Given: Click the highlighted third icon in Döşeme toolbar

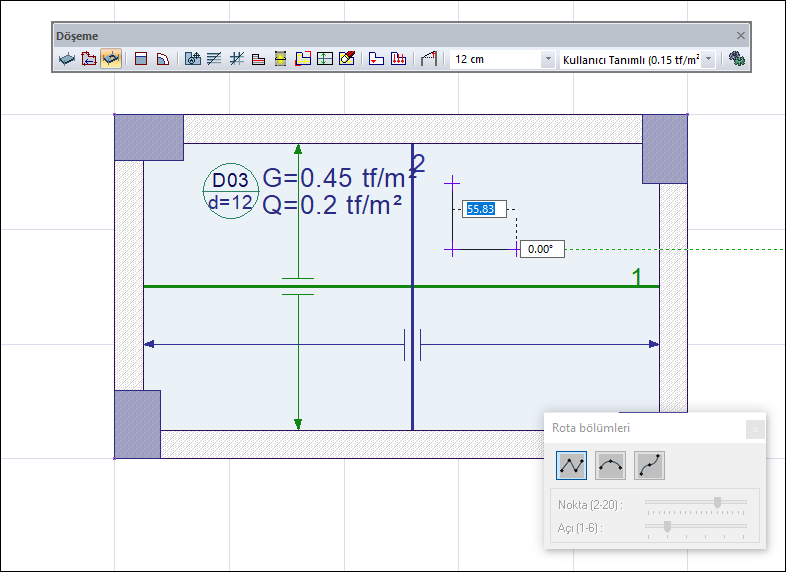Looking at the screenshot, I should click(x=111, y=59).
